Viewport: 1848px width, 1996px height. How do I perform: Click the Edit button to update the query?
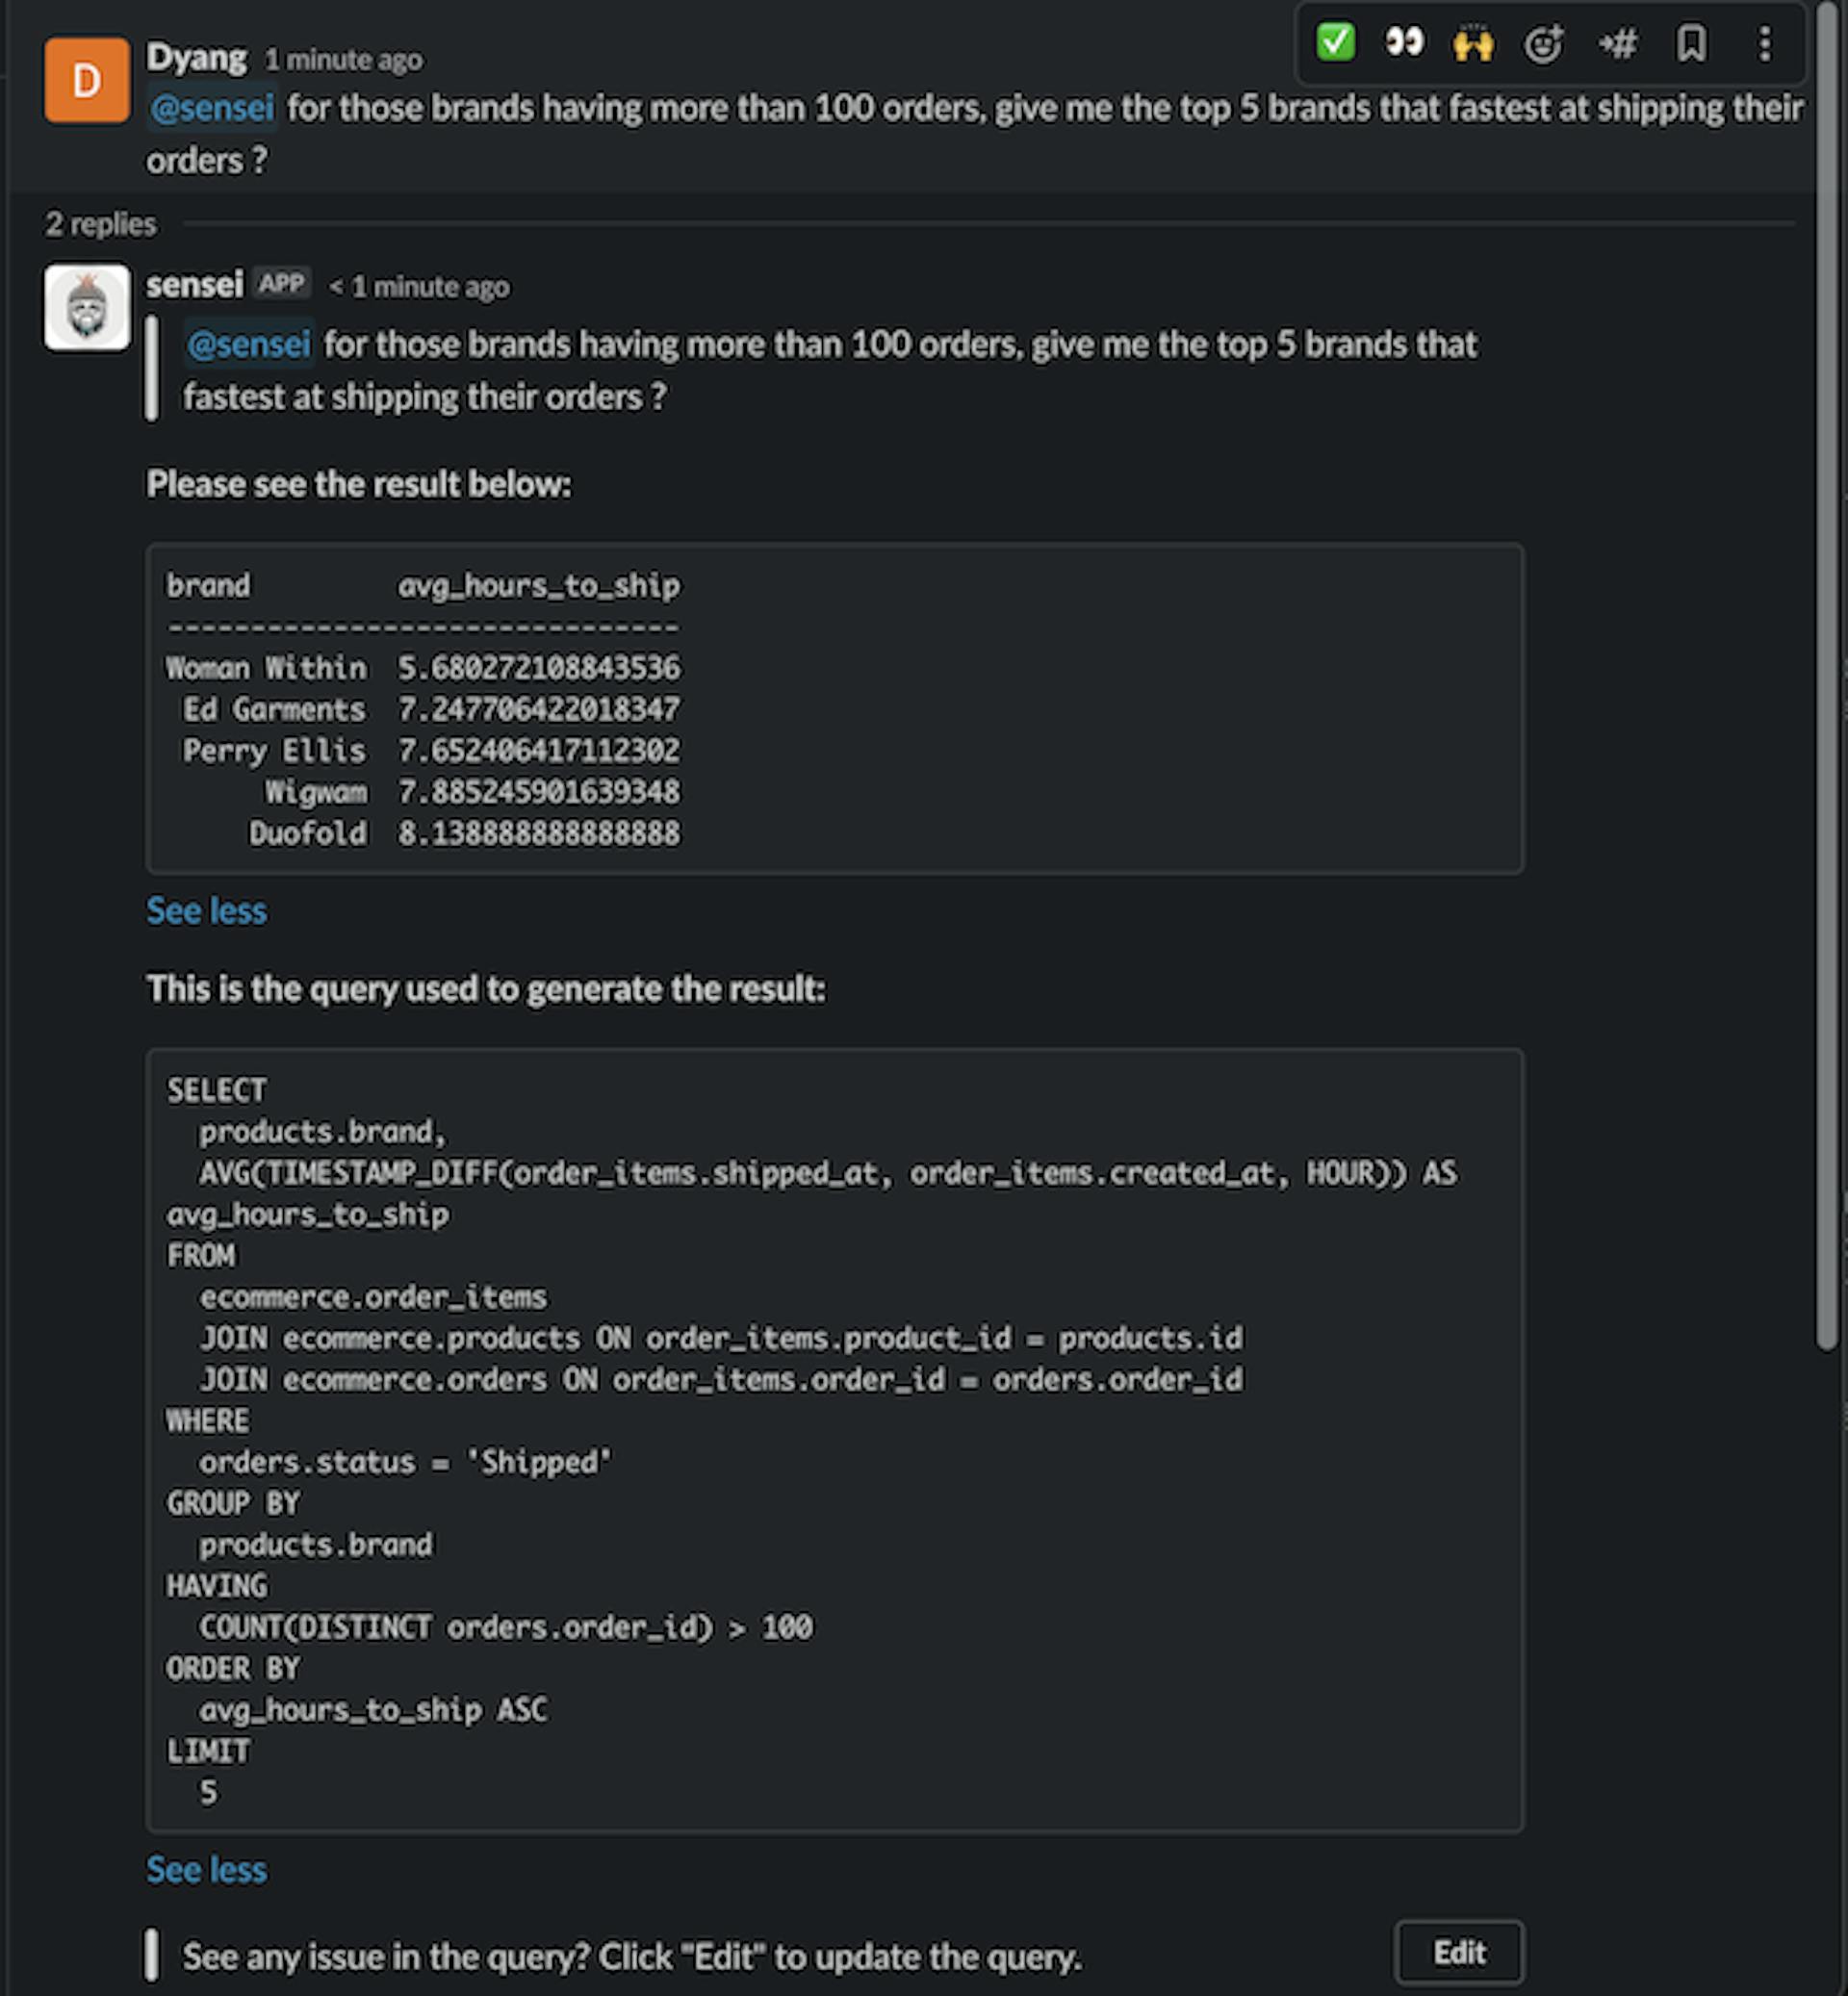(x=1459, y=1952)
